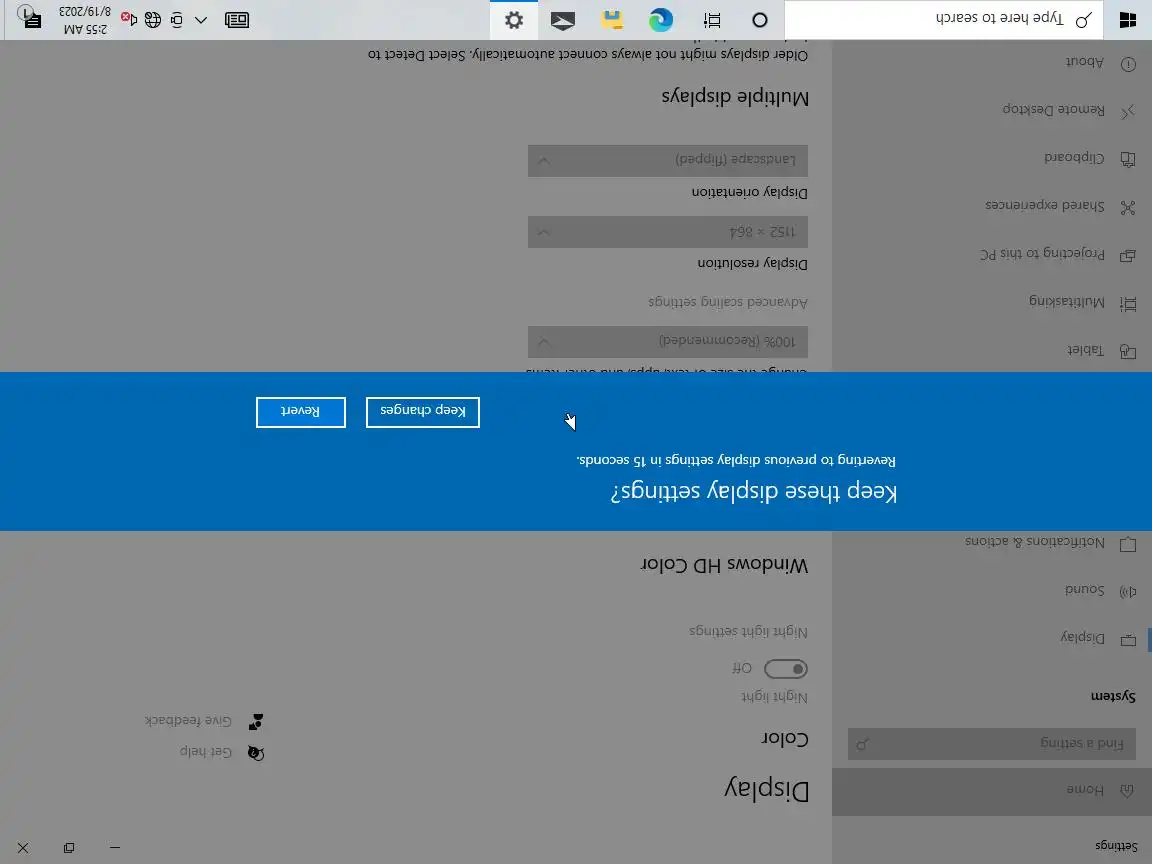1152x864 pixels.
Task: Click the Sound speaker icon in sidebar
Action: pos(1128,591)
